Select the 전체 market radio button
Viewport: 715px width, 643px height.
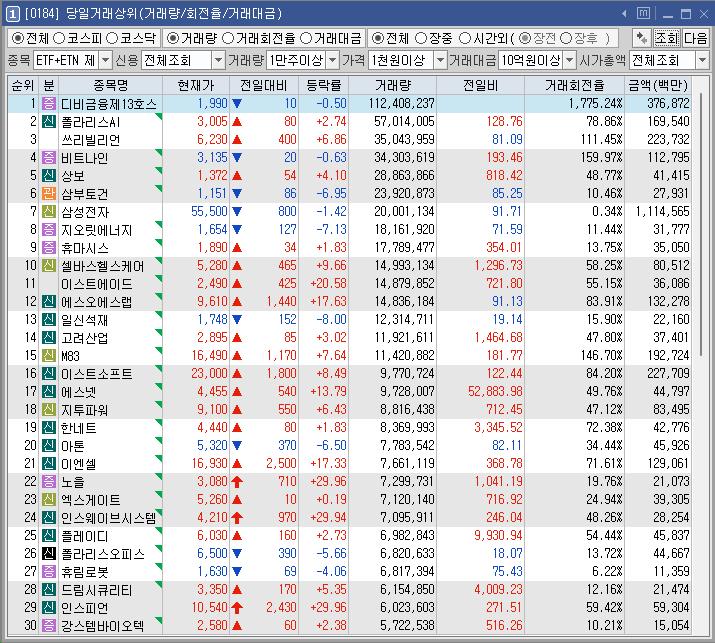coord(17,38)
